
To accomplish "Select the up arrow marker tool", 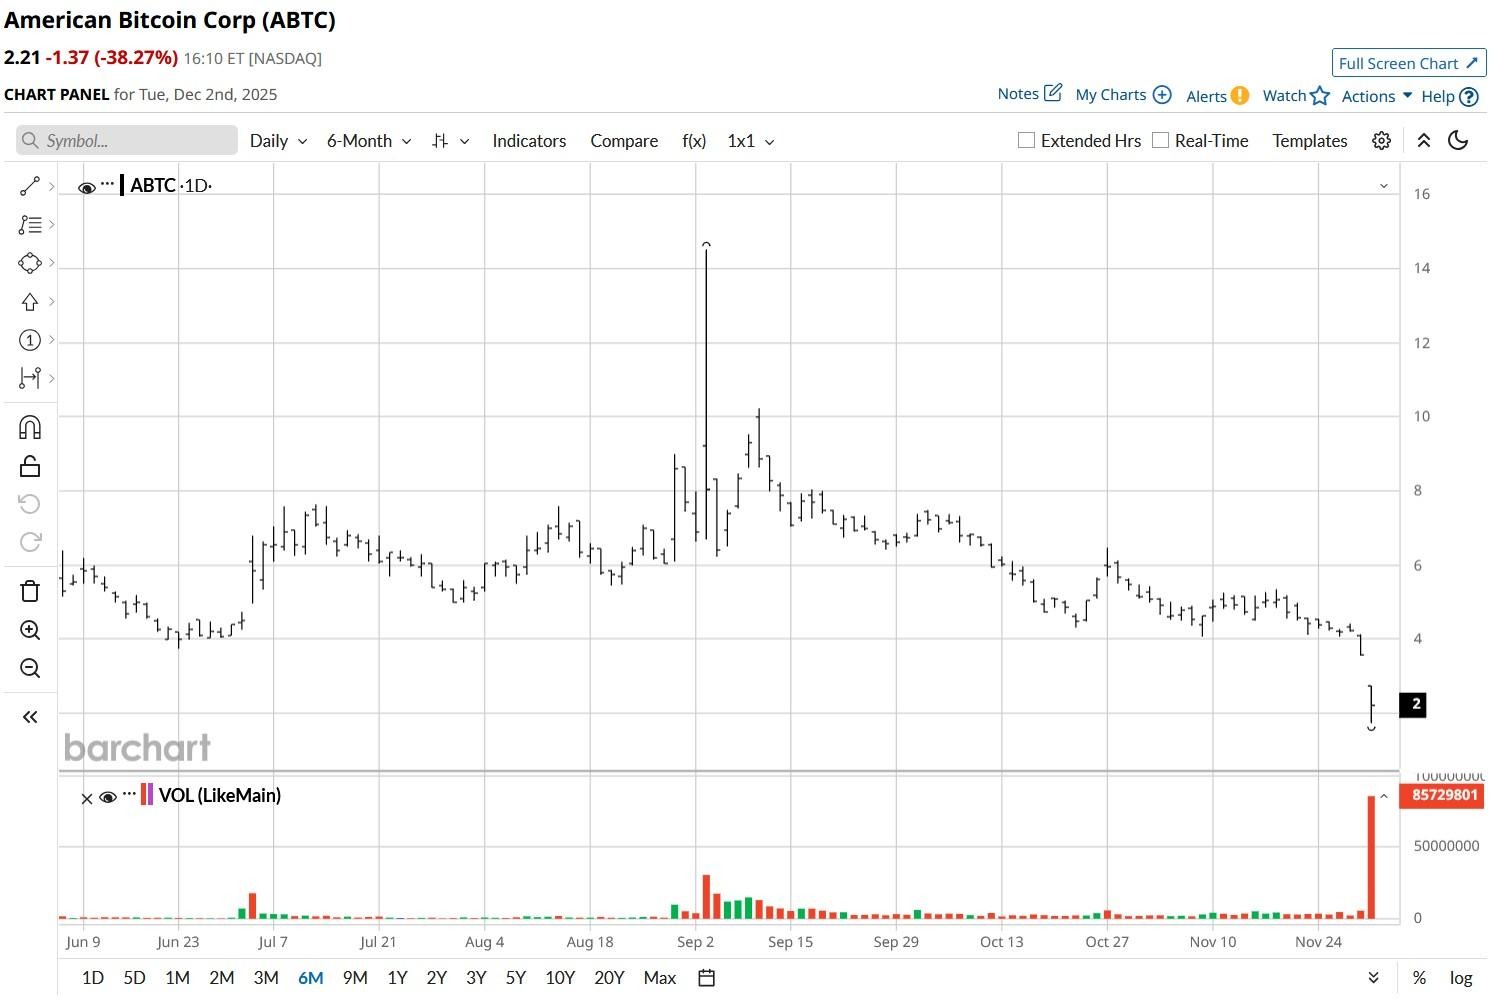I will [30, 302].
